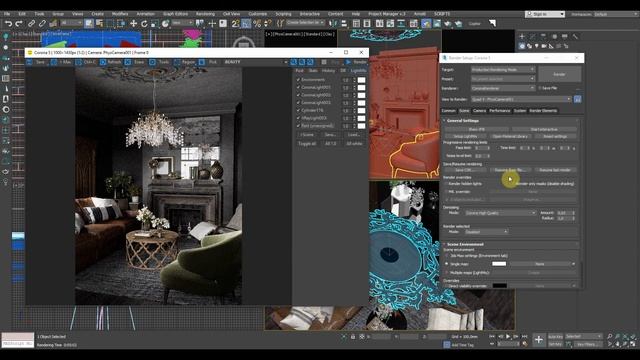Click the Environment light color swatch in LightMix

[x=361, y=80]
